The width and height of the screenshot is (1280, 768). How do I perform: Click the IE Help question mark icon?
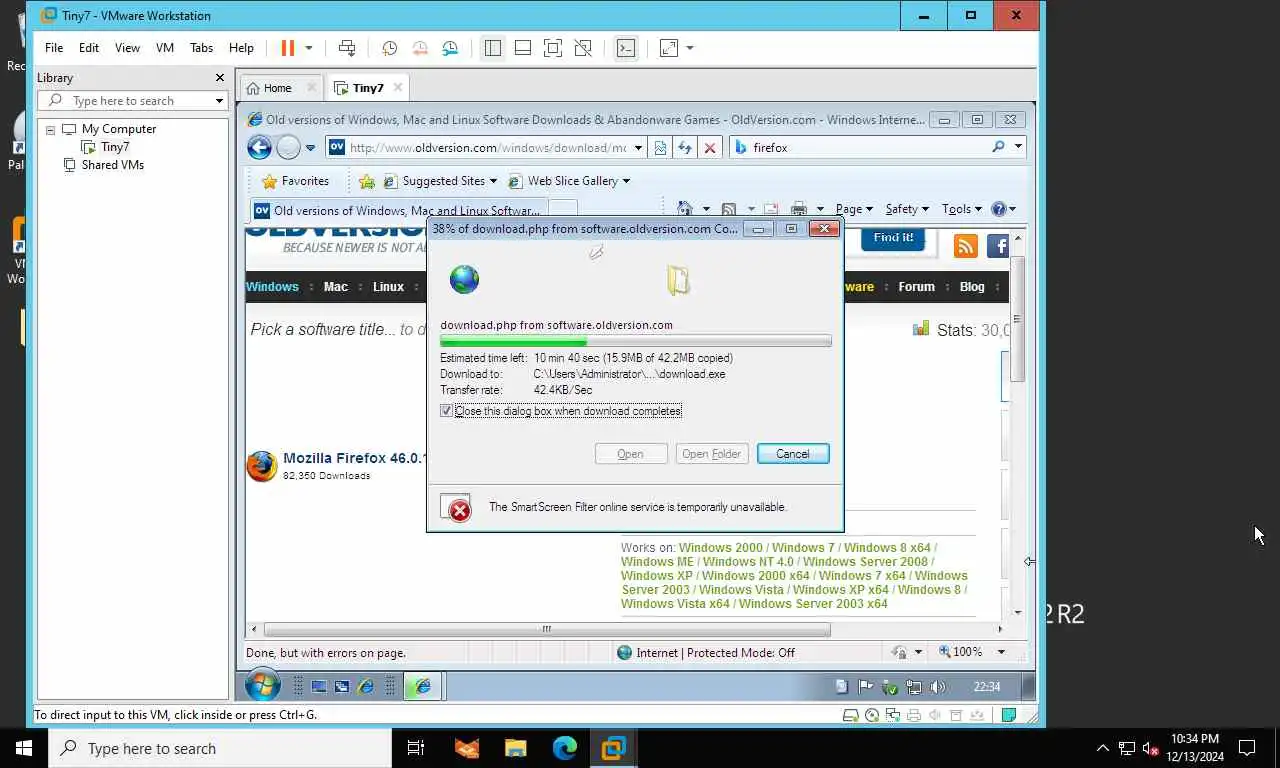(x=998, y=209)
